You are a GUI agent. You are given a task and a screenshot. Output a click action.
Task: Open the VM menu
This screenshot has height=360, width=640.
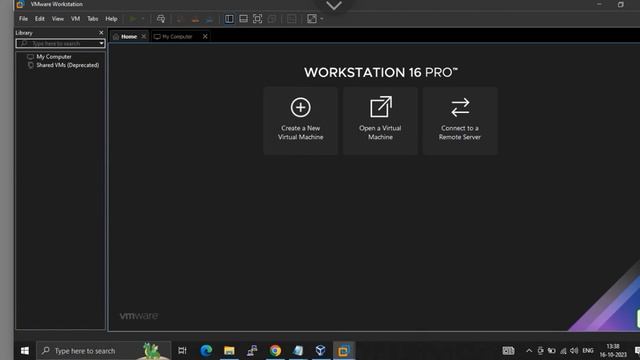[76, 19]
